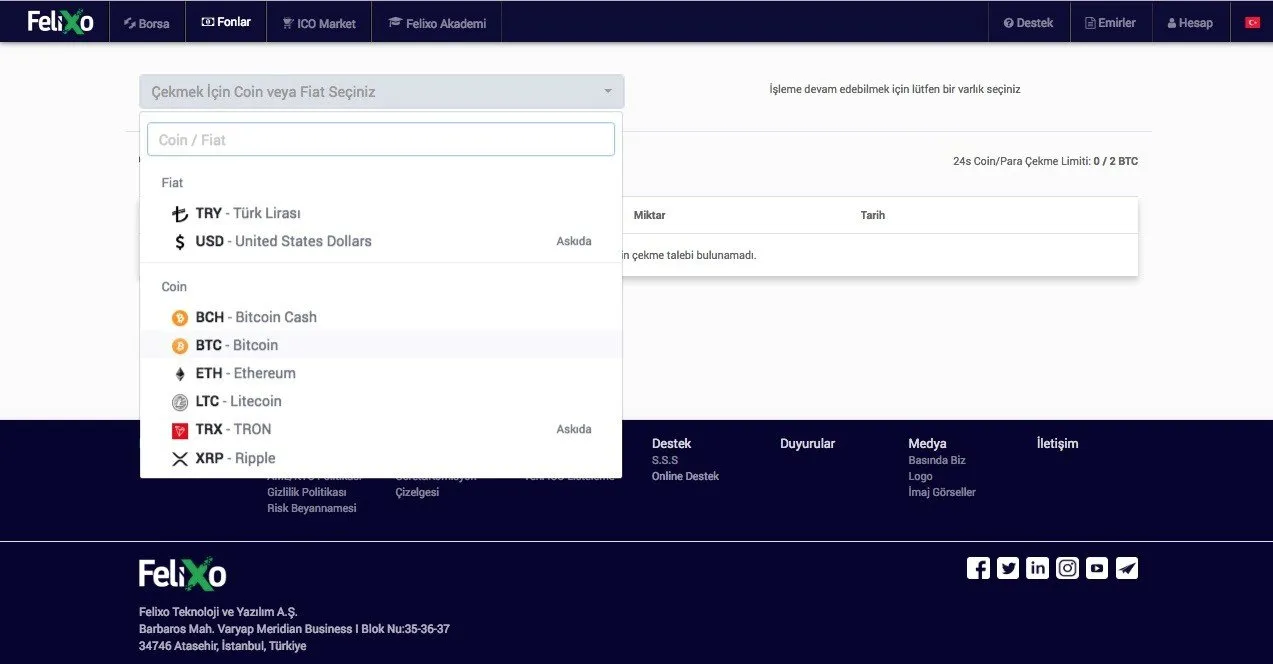Click the Medya footer heading
Viewport: 1273px width, 664px height.
[x=927, y=443]
